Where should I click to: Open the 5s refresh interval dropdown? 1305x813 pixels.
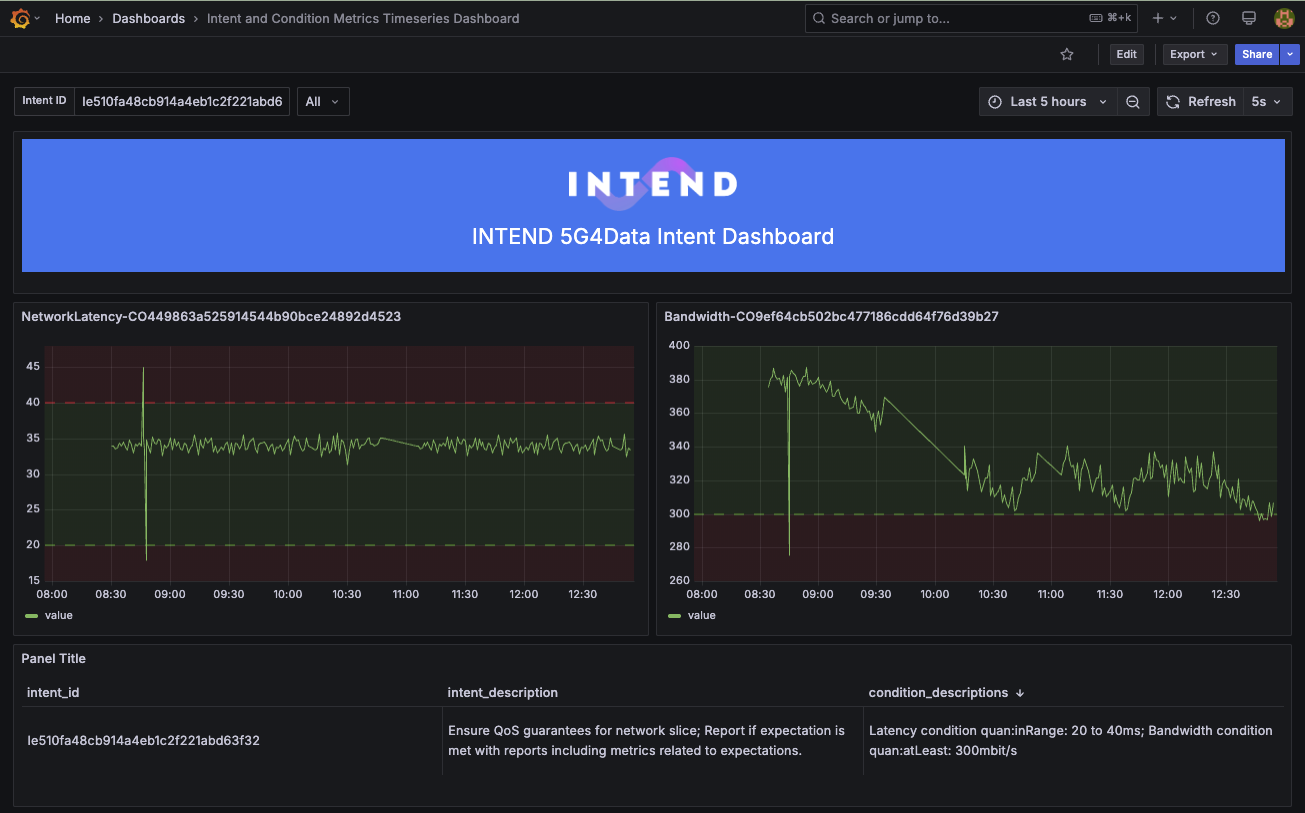click(1267, 101)
